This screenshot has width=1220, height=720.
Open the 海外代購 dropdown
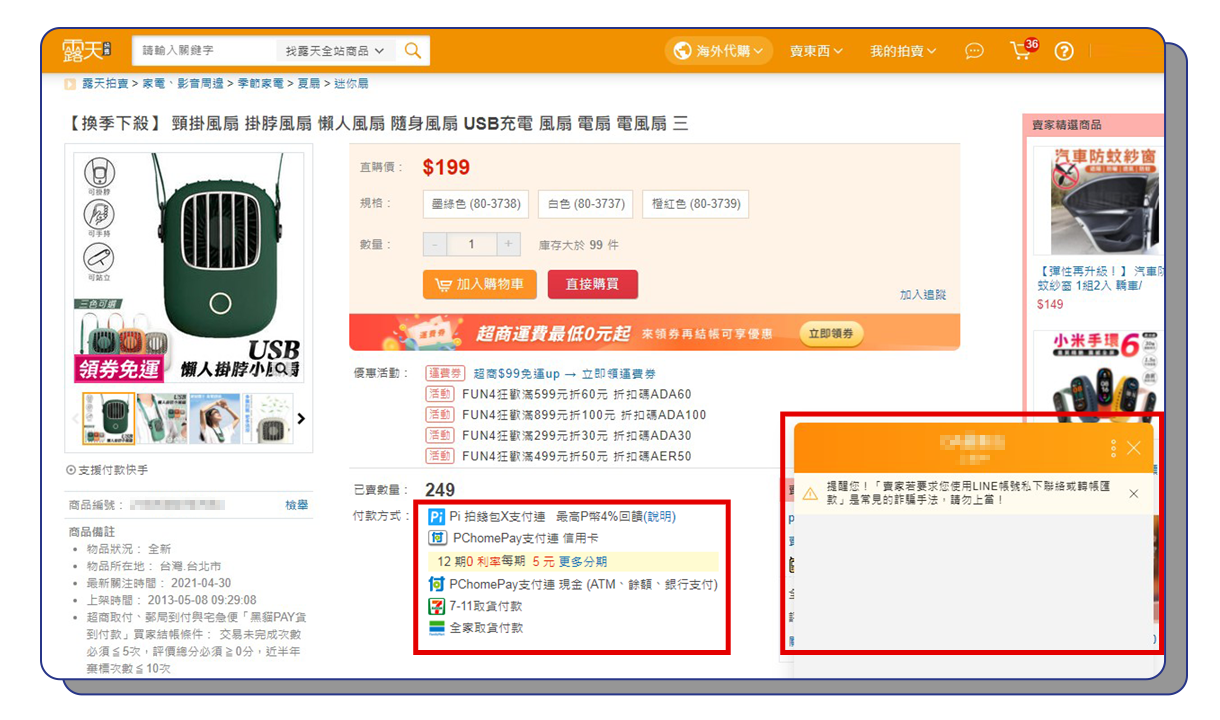pos(719,51)
